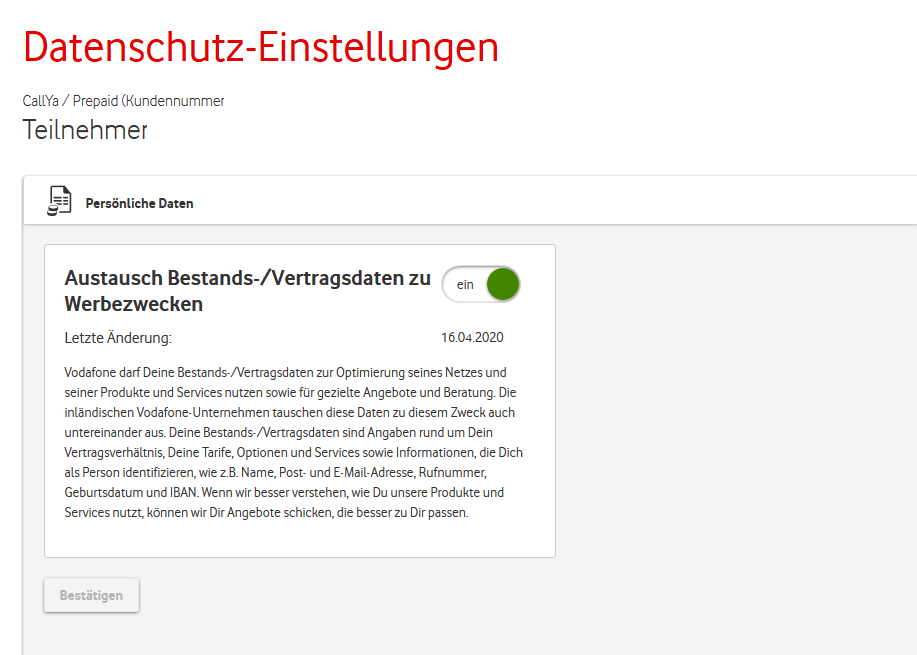Screen dimensions: 917x655
Task: Click Austausch Bestands-/Vertragsdaten zu Werbezwecken heading
Action: 247,291
